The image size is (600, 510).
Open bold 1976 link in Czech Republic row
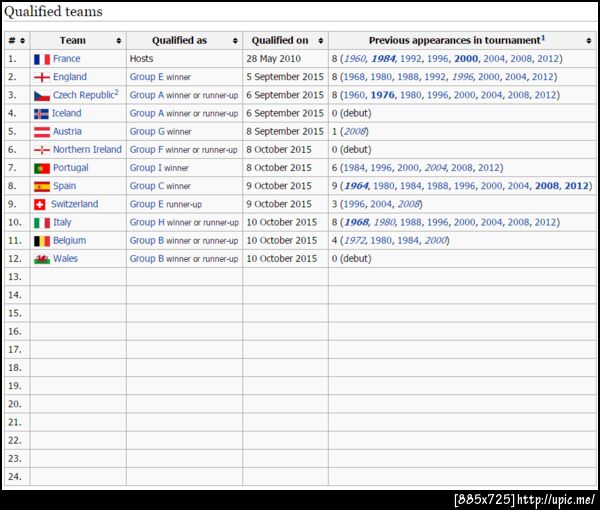click(383, 95)
